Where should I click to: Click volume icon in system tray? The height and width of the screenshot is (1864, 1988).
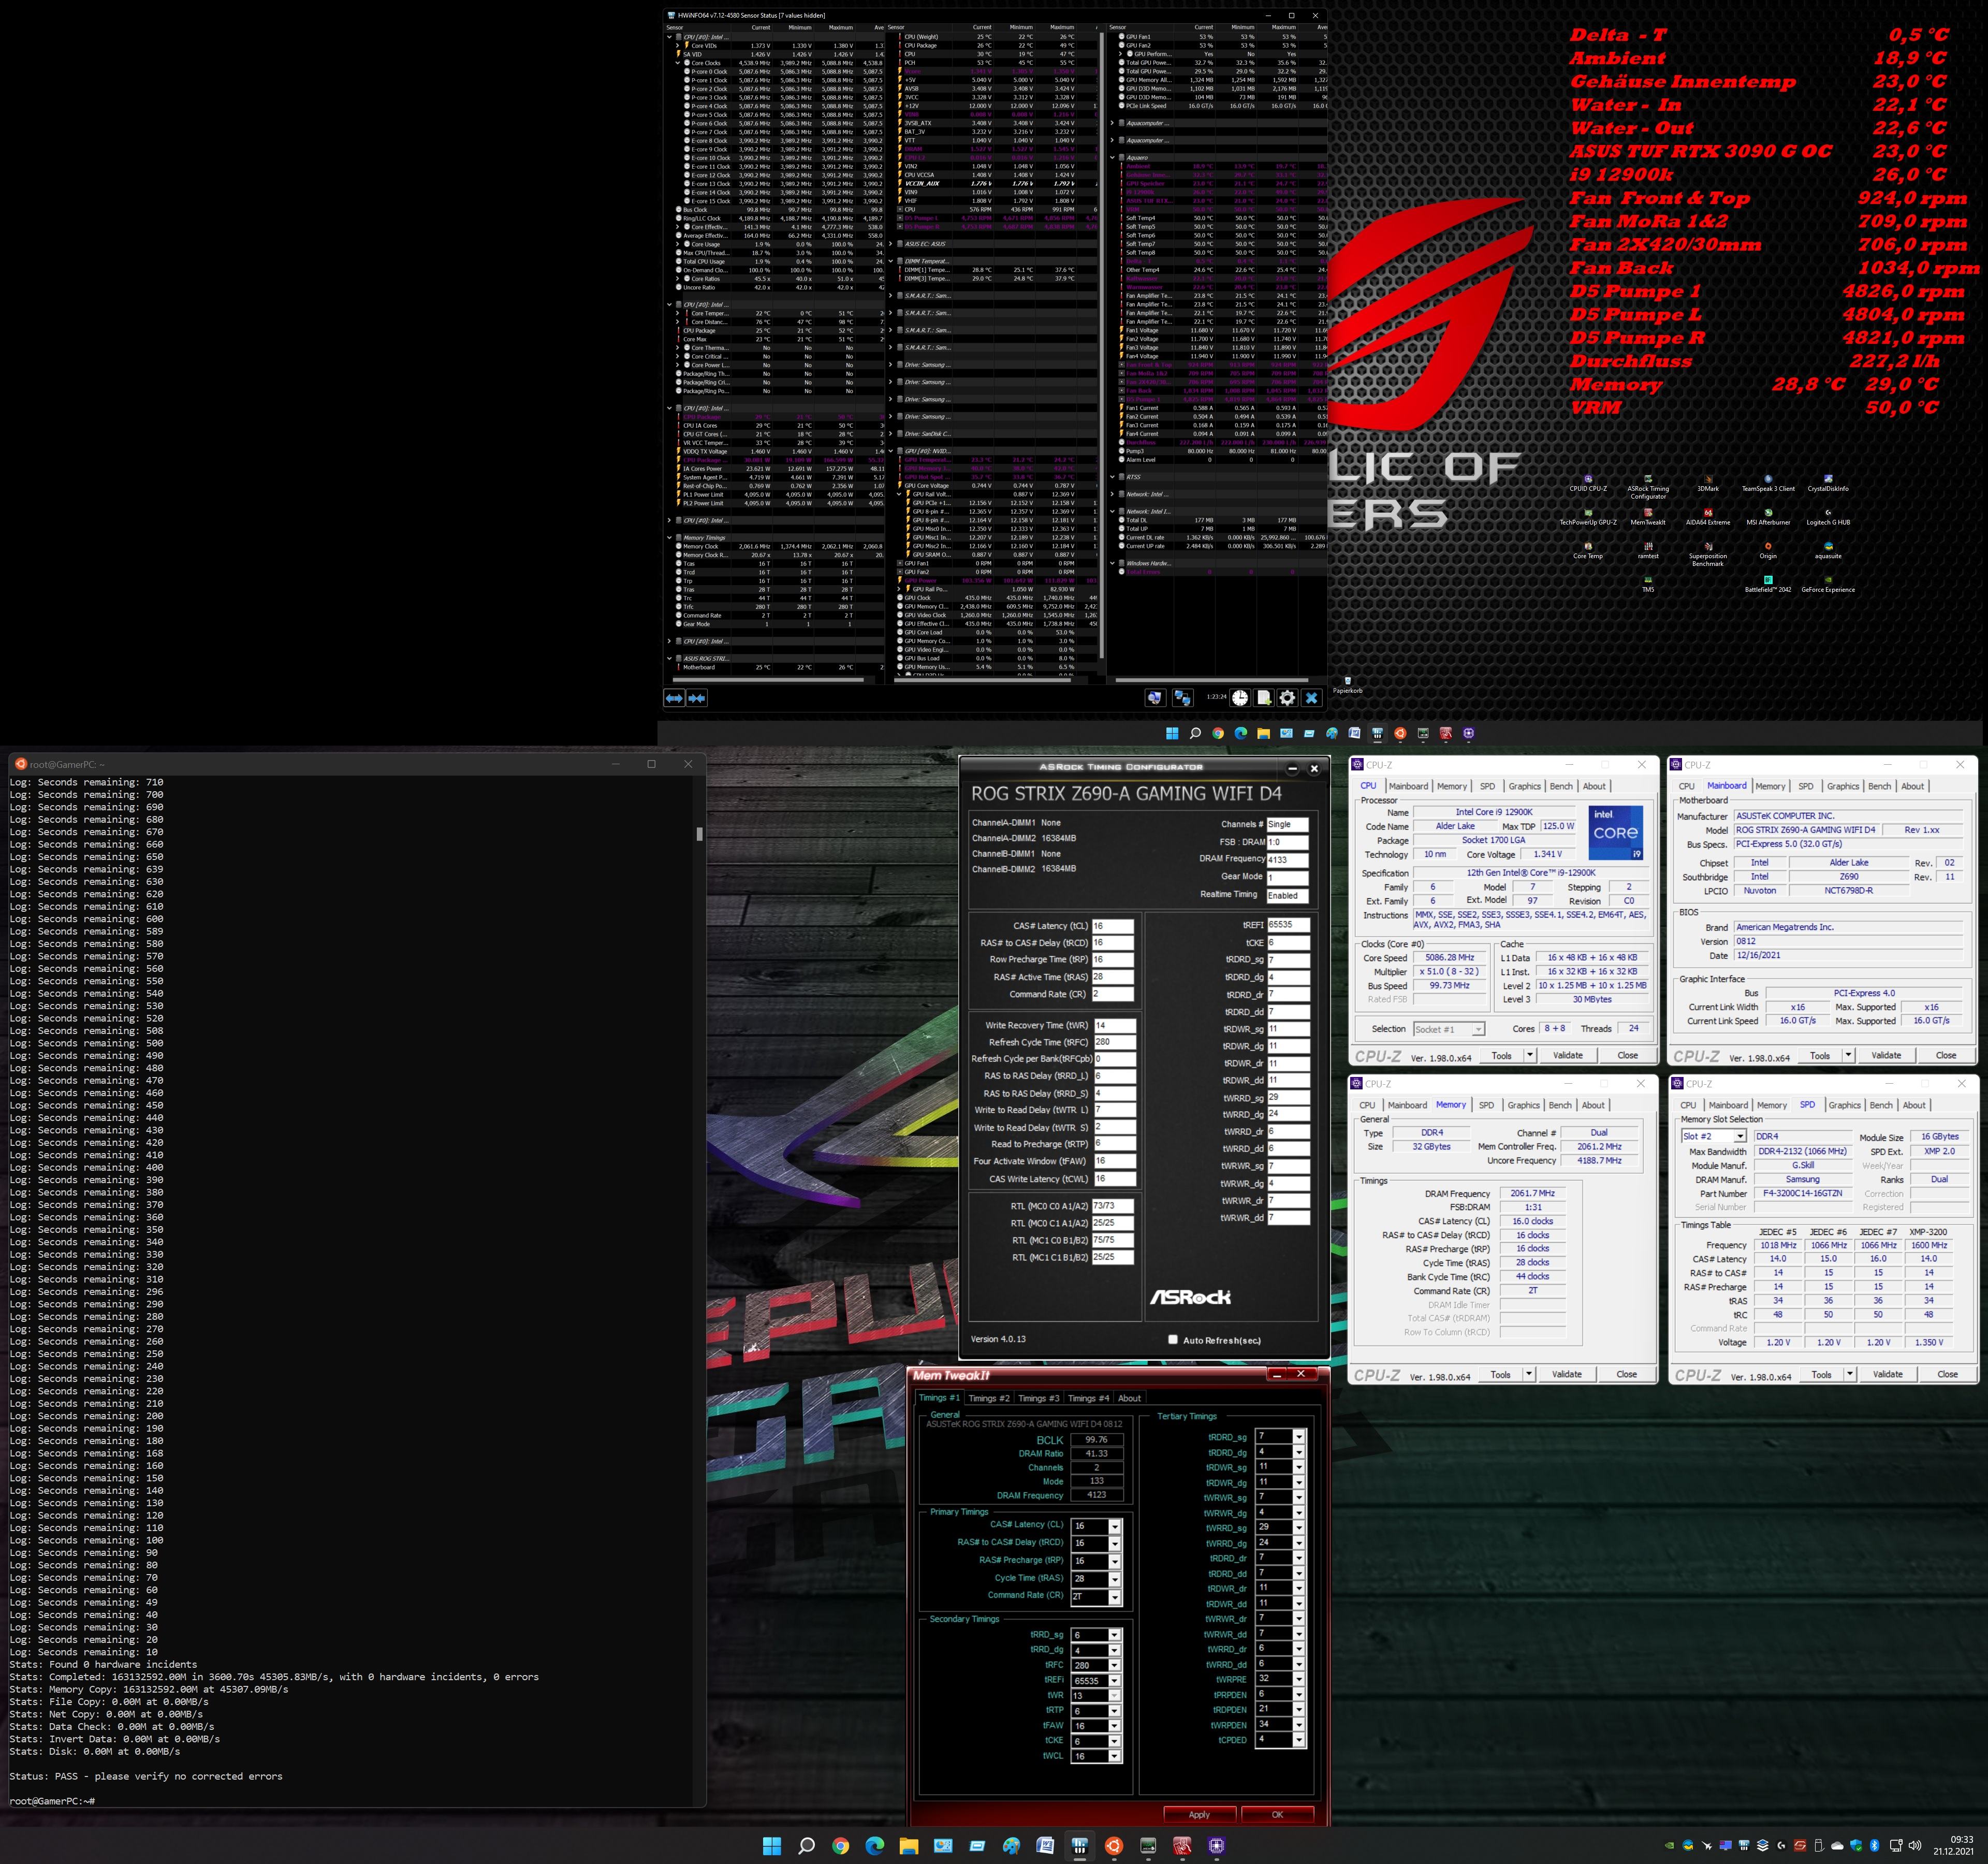[1915, 1845]
